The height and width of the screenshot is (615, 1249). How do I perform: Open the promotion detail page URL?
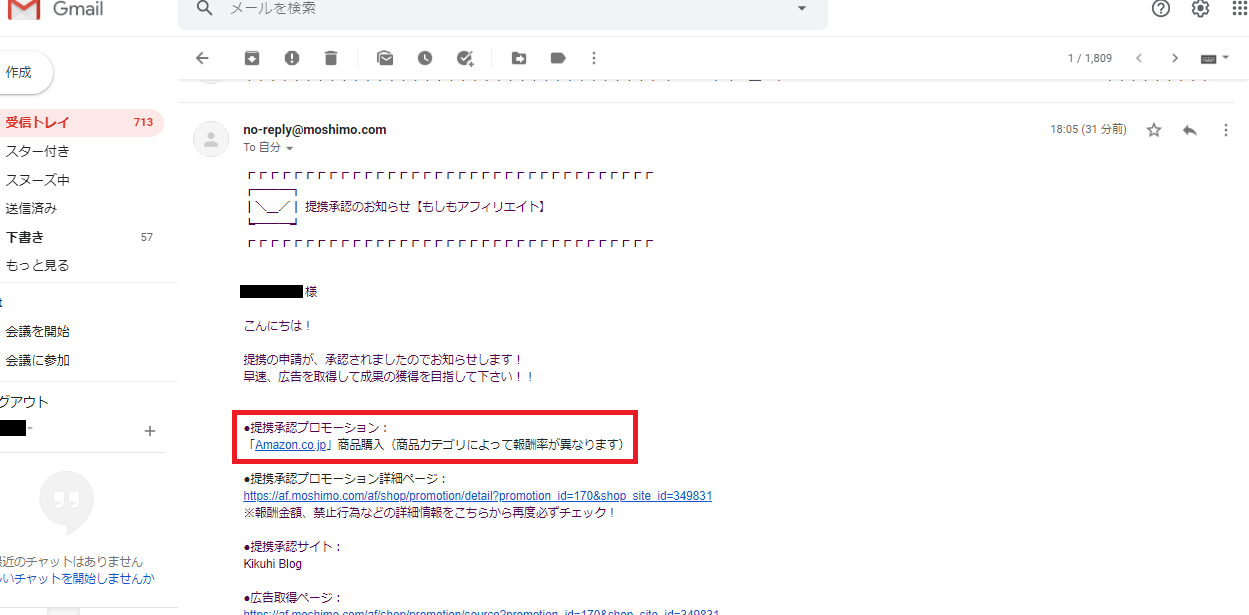tap(478, 496)
